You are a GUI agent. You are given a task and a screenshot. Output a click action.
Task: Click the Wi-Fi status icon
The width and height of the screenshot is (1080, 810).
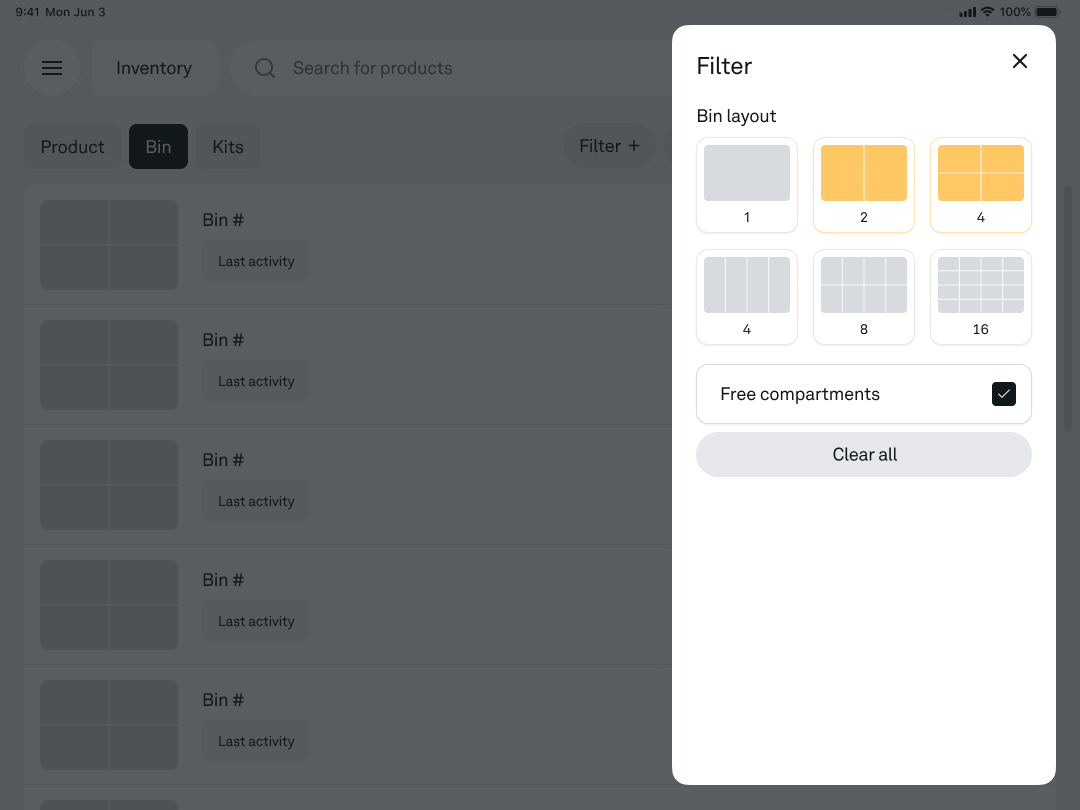[987, 12]
